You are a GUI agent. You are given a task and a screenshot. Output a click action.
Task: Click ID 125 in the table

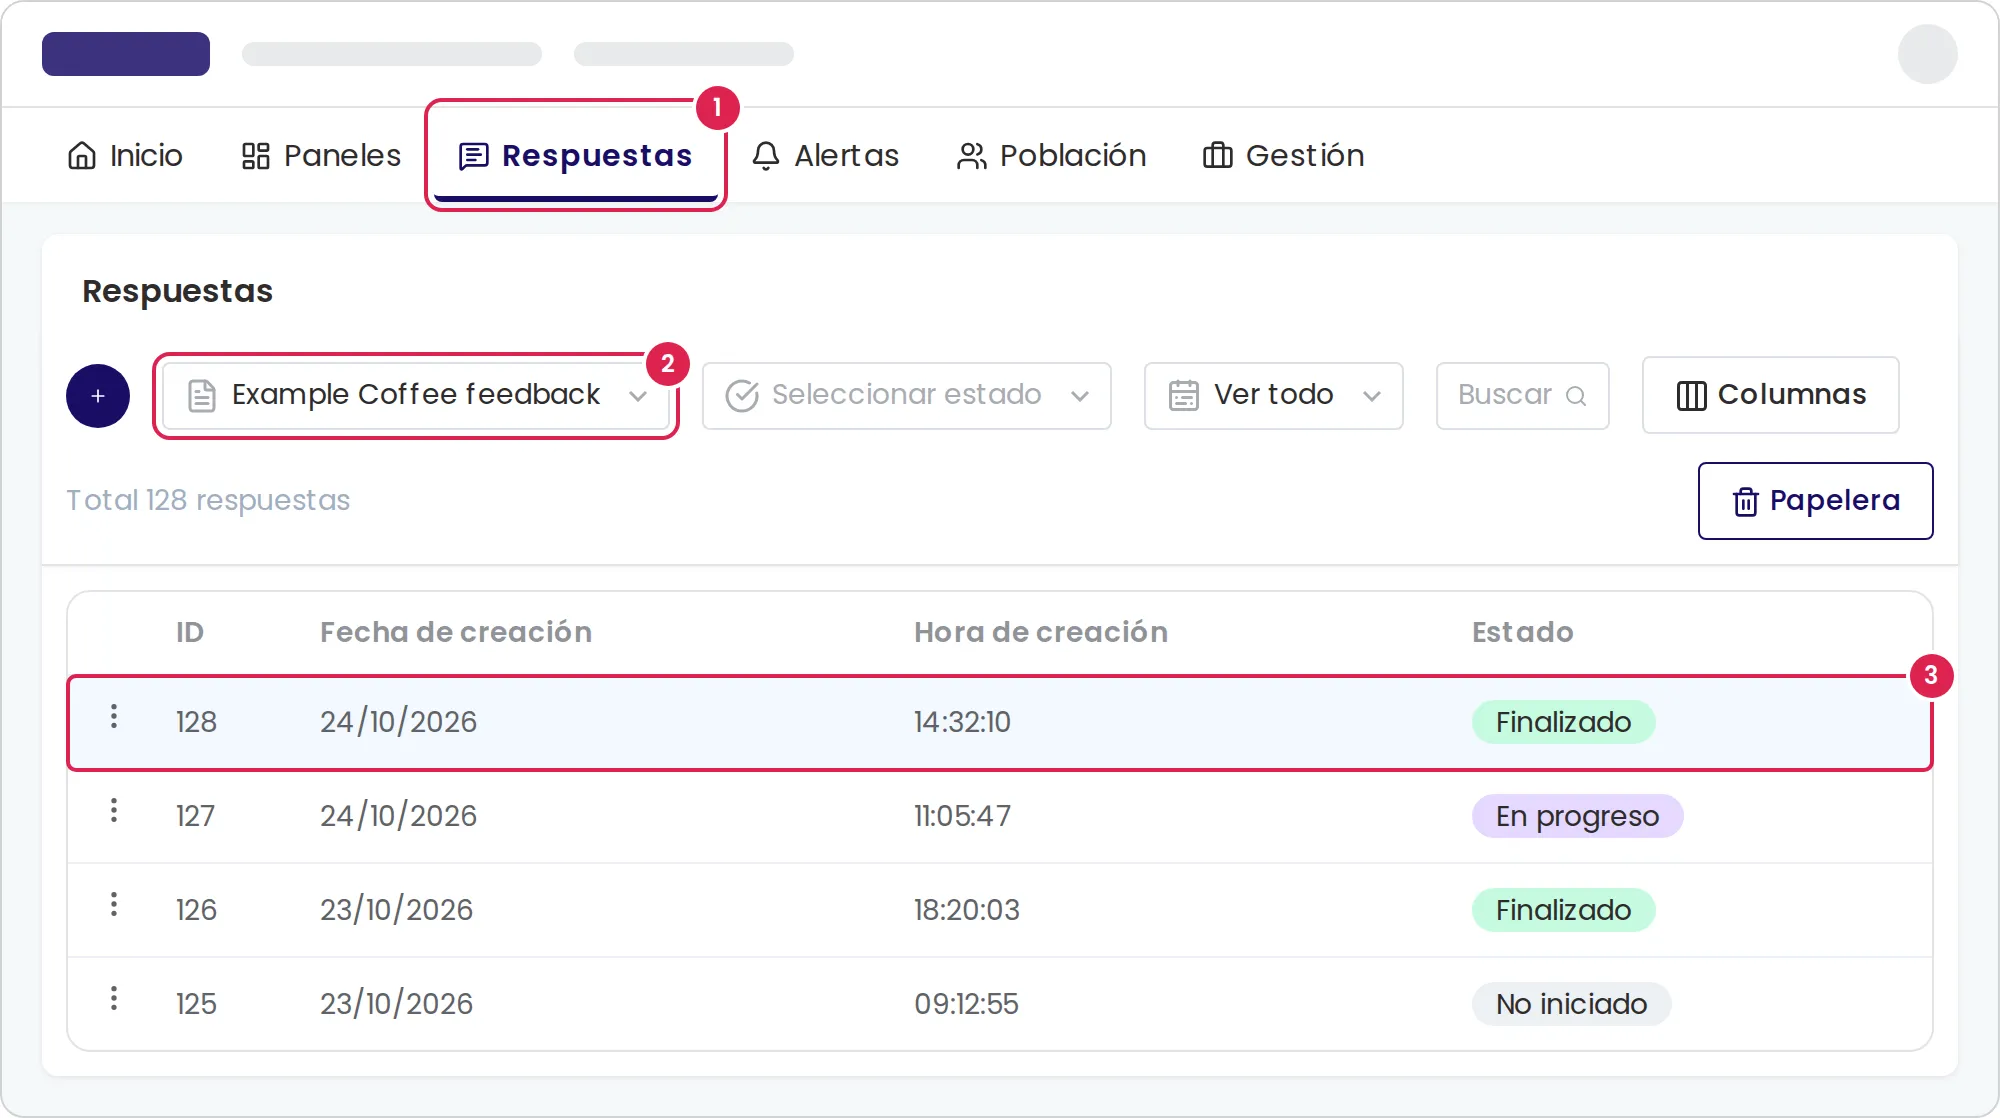[196, 1004]
